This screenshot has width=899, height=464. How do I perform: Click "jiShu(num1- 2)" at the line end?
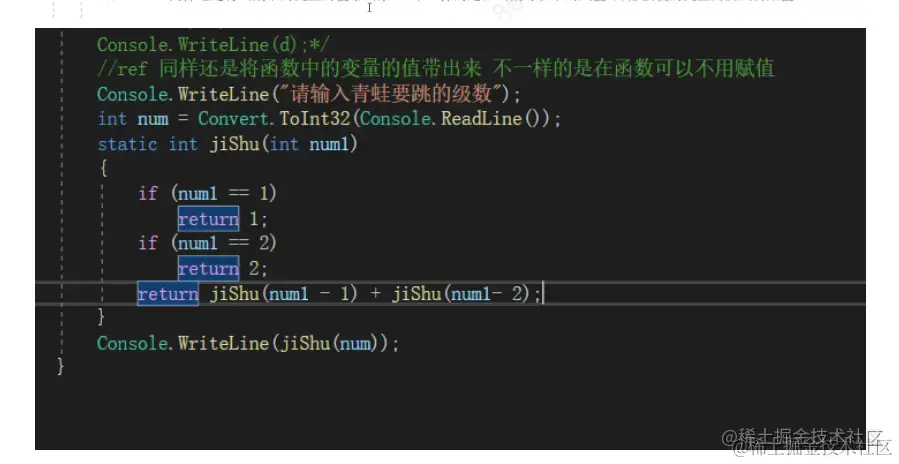(460, 294)
